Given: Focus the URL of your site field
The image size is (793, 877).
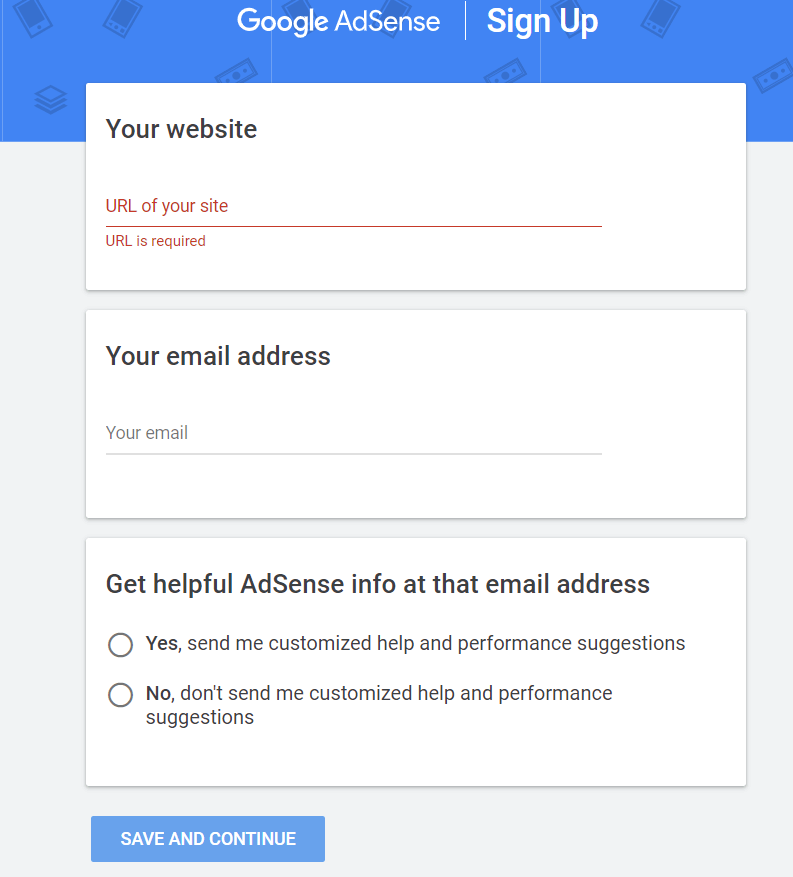Looking at the screenshot, I should coord(353,207).
